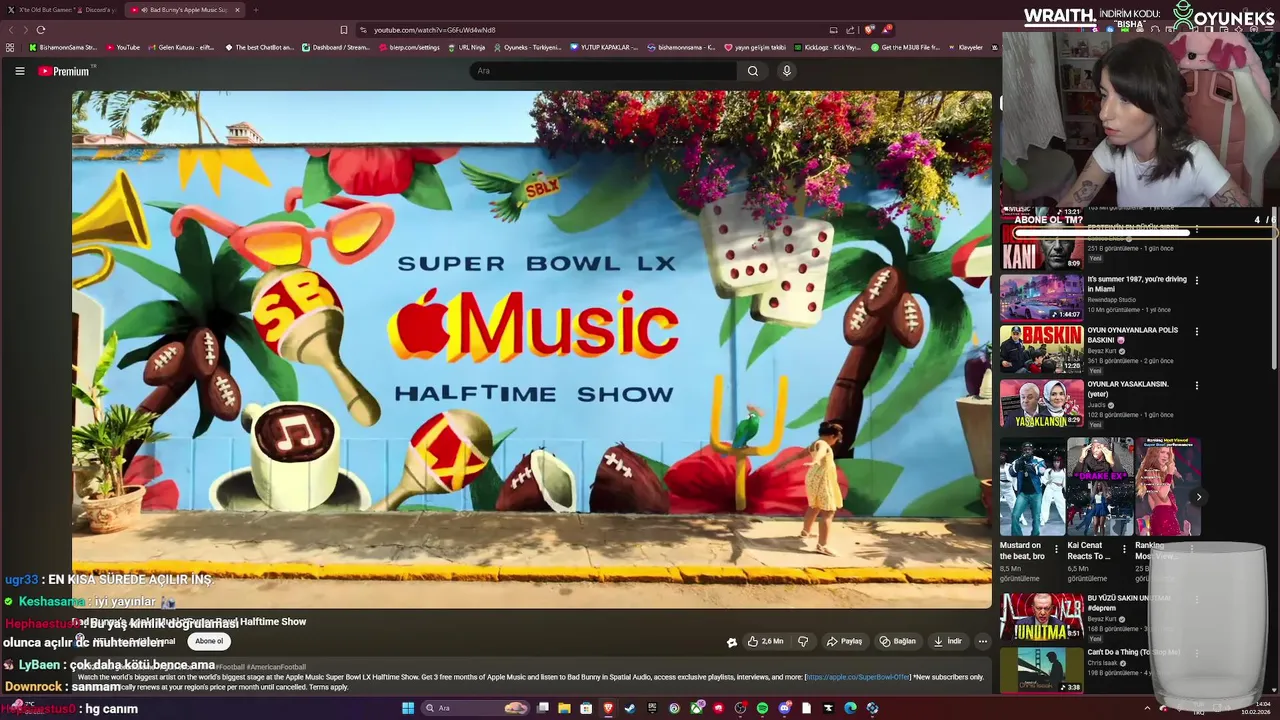Open the YouTube hamburger guide menu

coord(19,71)
